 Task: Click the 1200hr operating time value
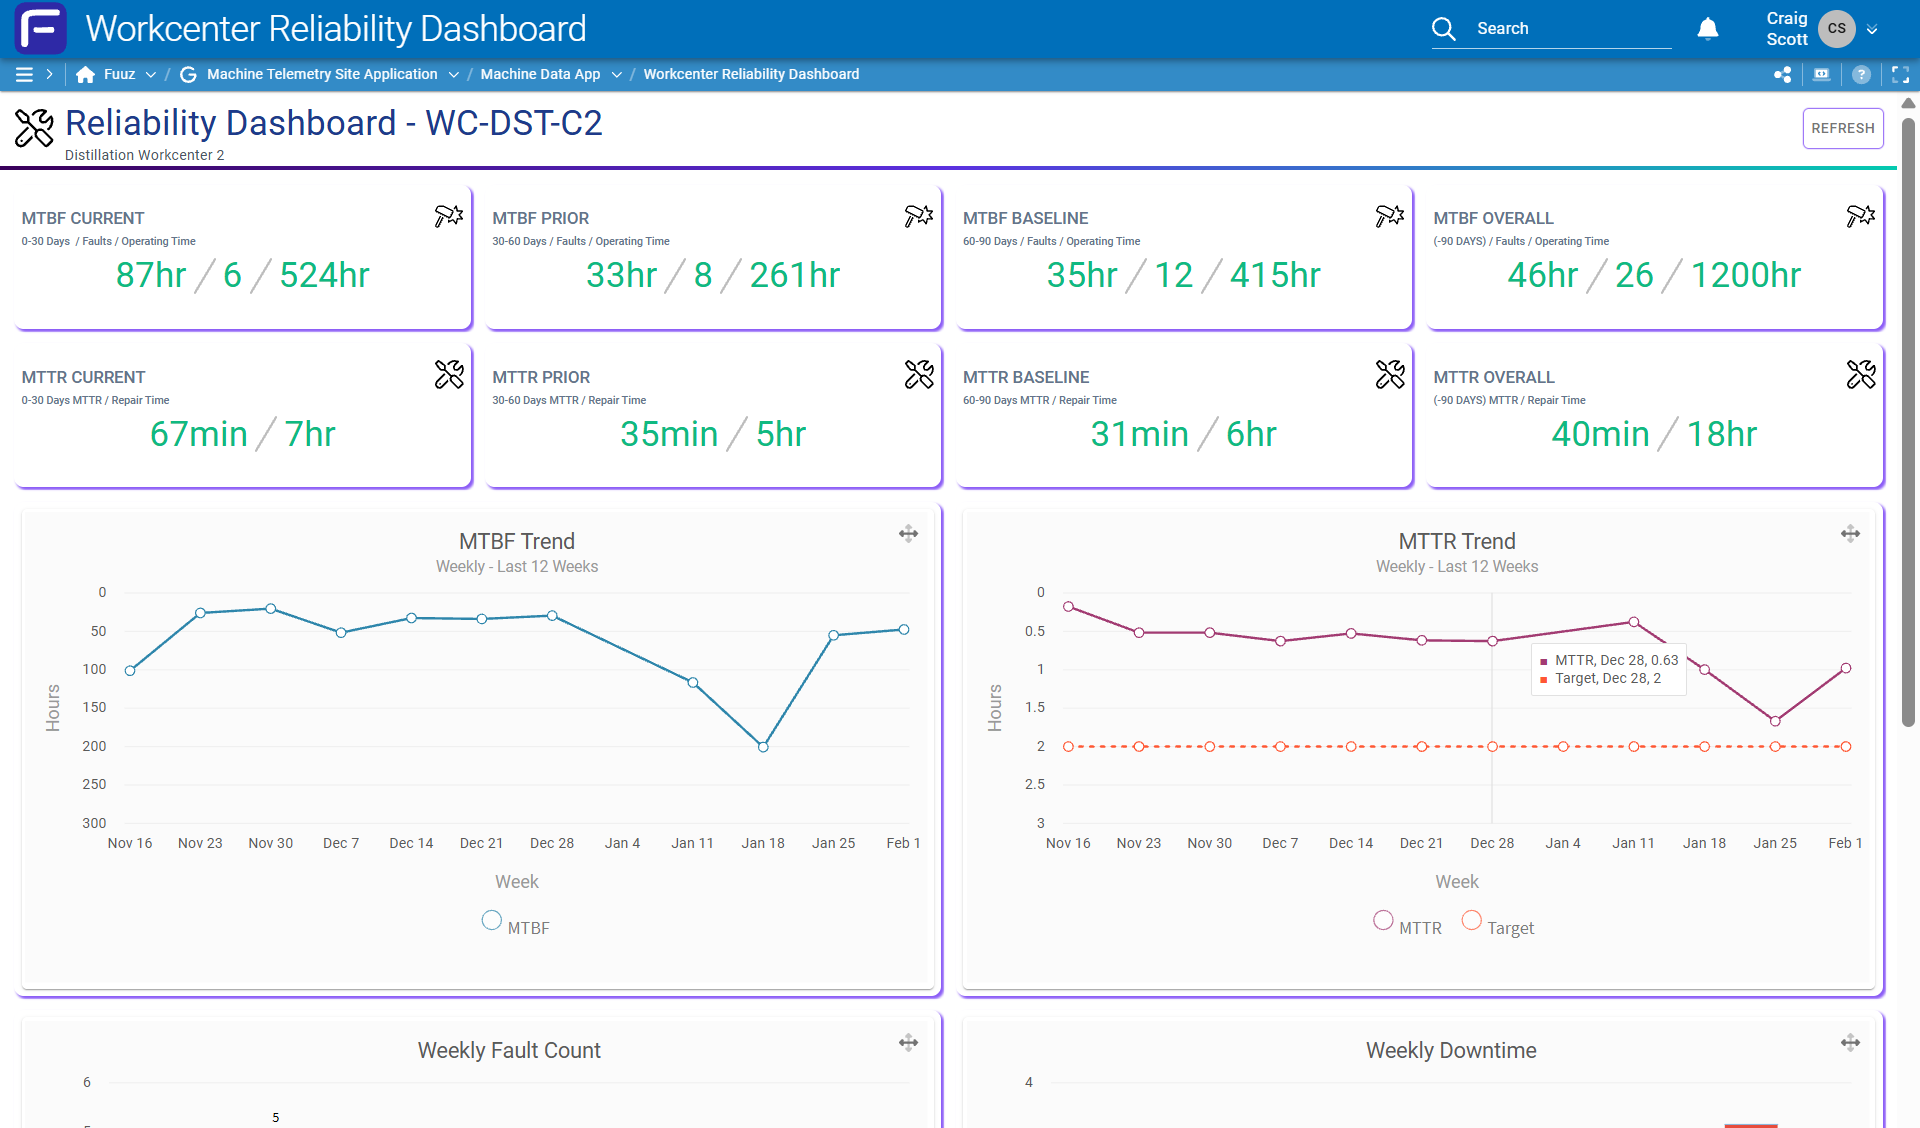(1746, 275)
